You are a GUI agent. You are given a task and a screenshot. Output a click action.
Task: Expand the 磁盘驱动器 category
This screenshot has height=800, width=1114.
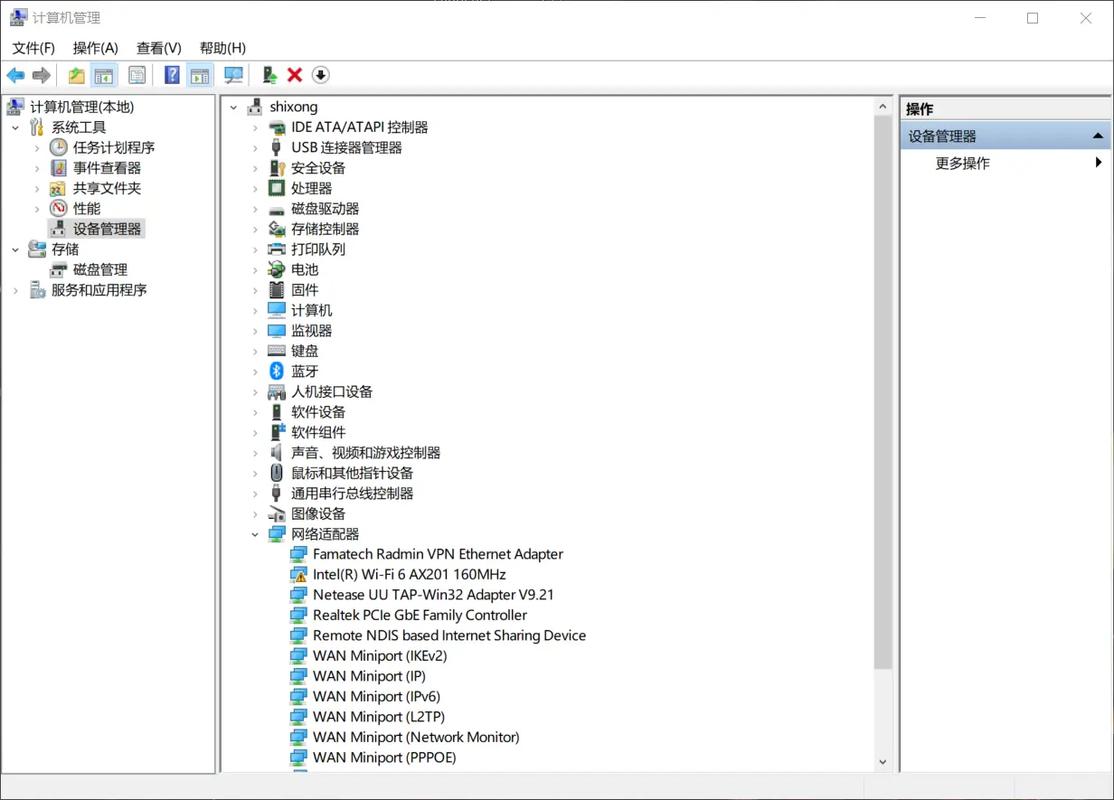(x=256, y=209)
